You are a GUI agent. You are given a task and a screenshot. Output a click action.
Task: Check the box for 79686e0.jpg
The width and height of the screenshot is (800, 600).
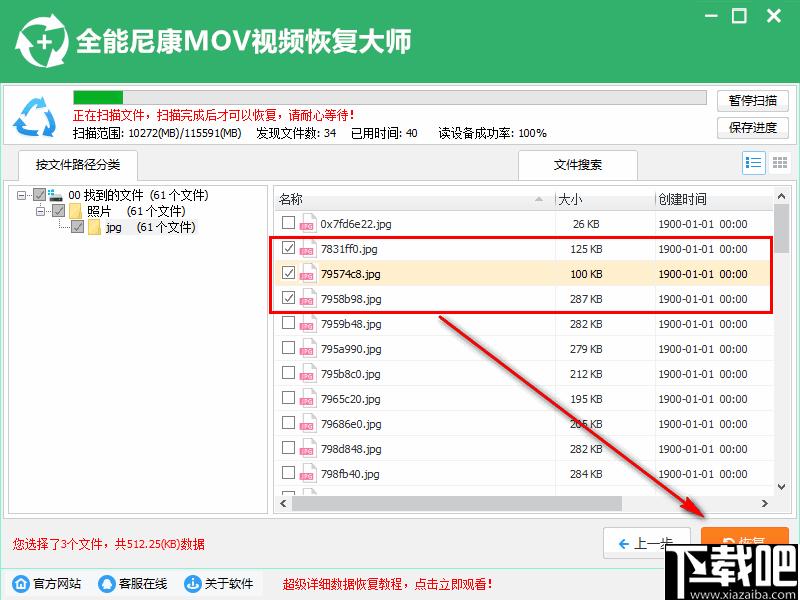tap(288, 423)
